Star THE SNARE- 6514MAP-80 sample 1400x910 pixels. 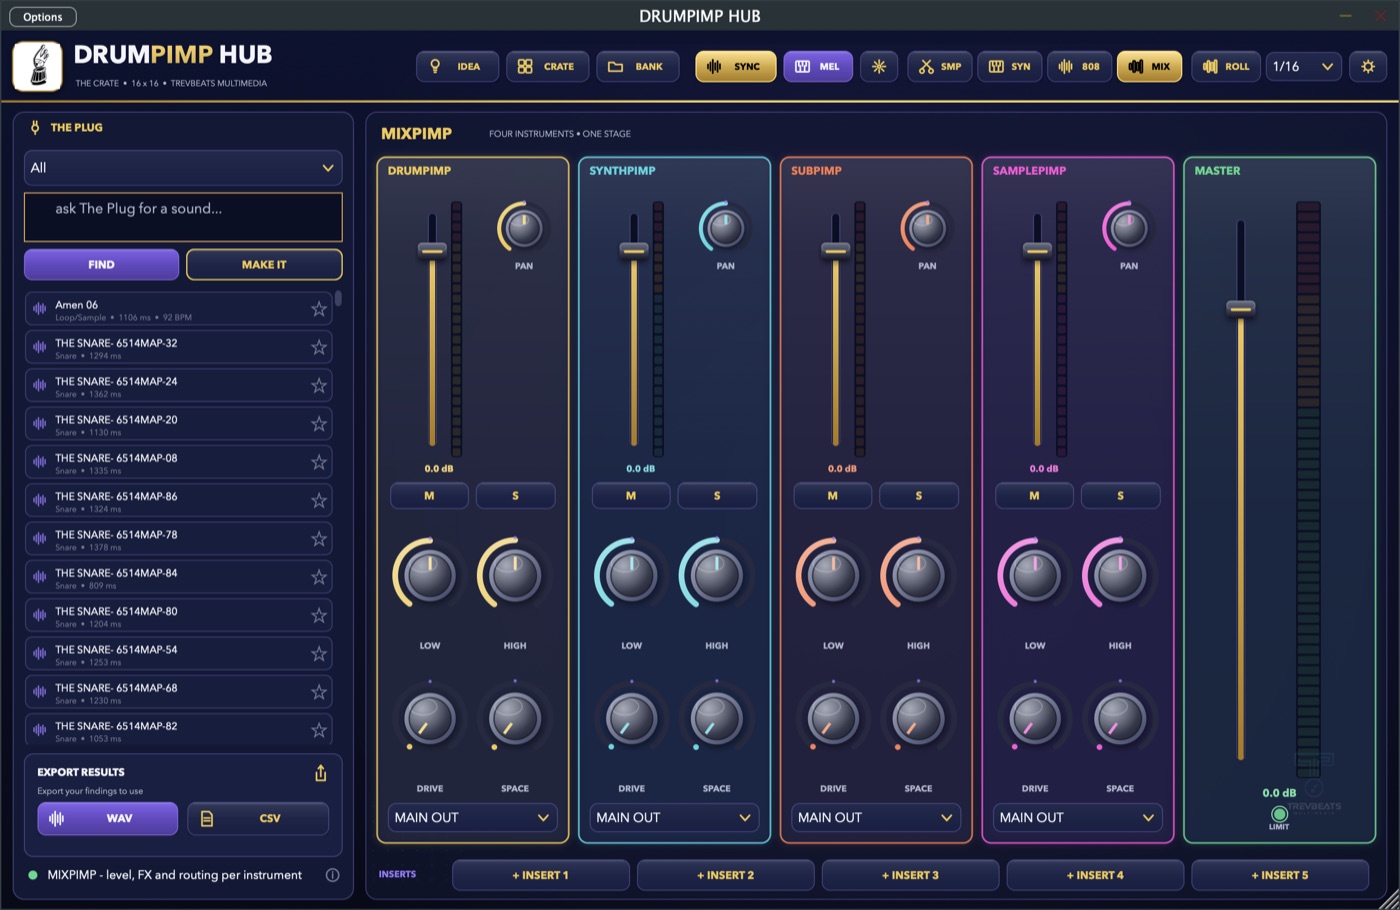coord(319,615)
